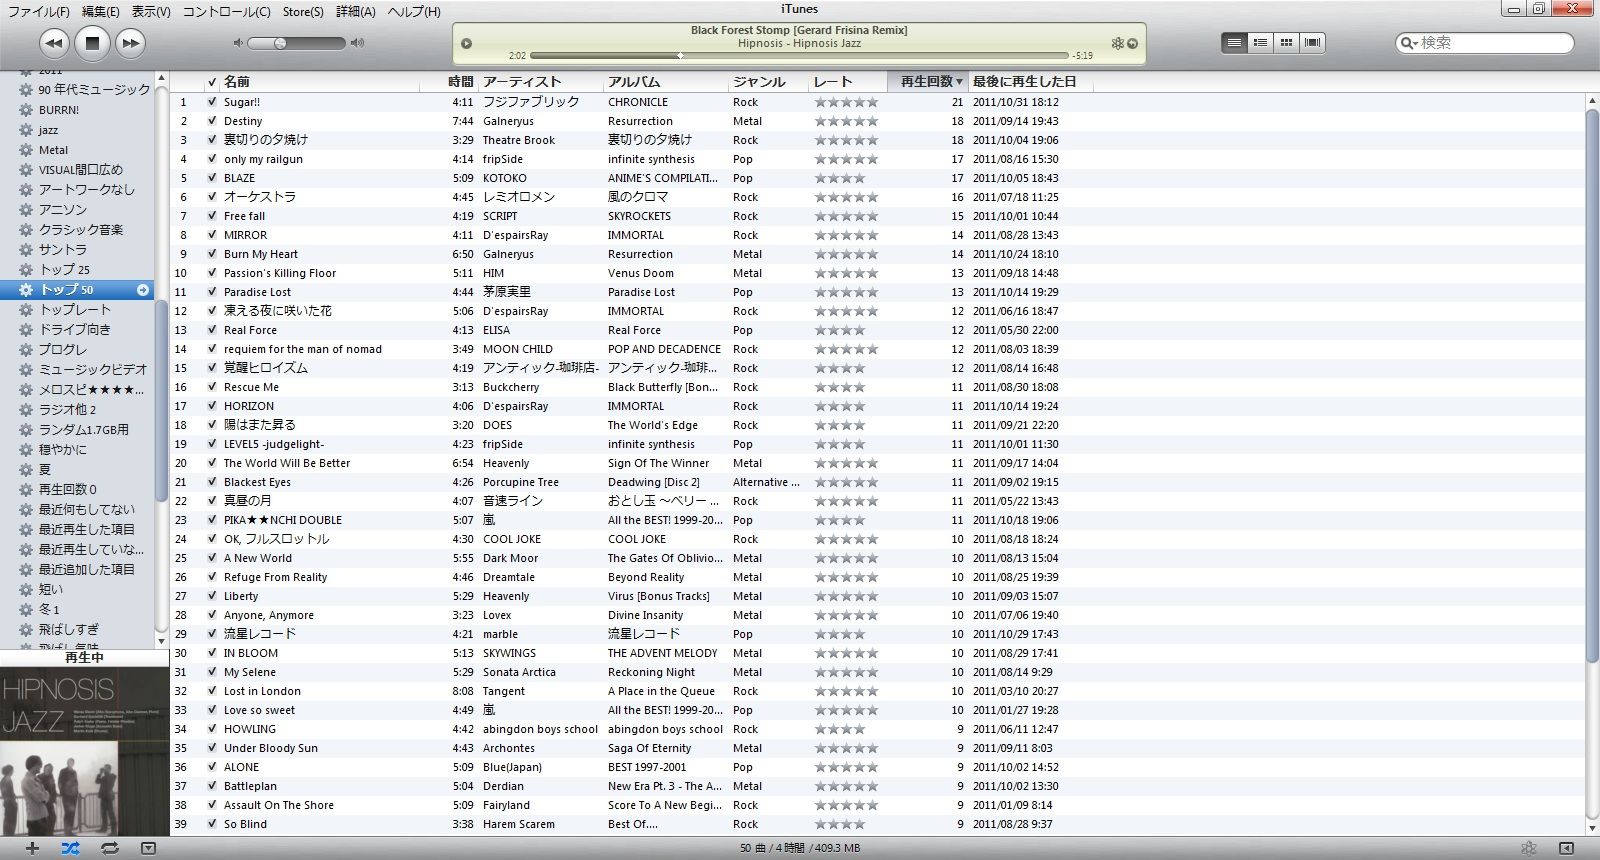The height and width of the screenshot is (860, 1600).
Task: Open the コントロール(C) menu
Action: point(226,11)
